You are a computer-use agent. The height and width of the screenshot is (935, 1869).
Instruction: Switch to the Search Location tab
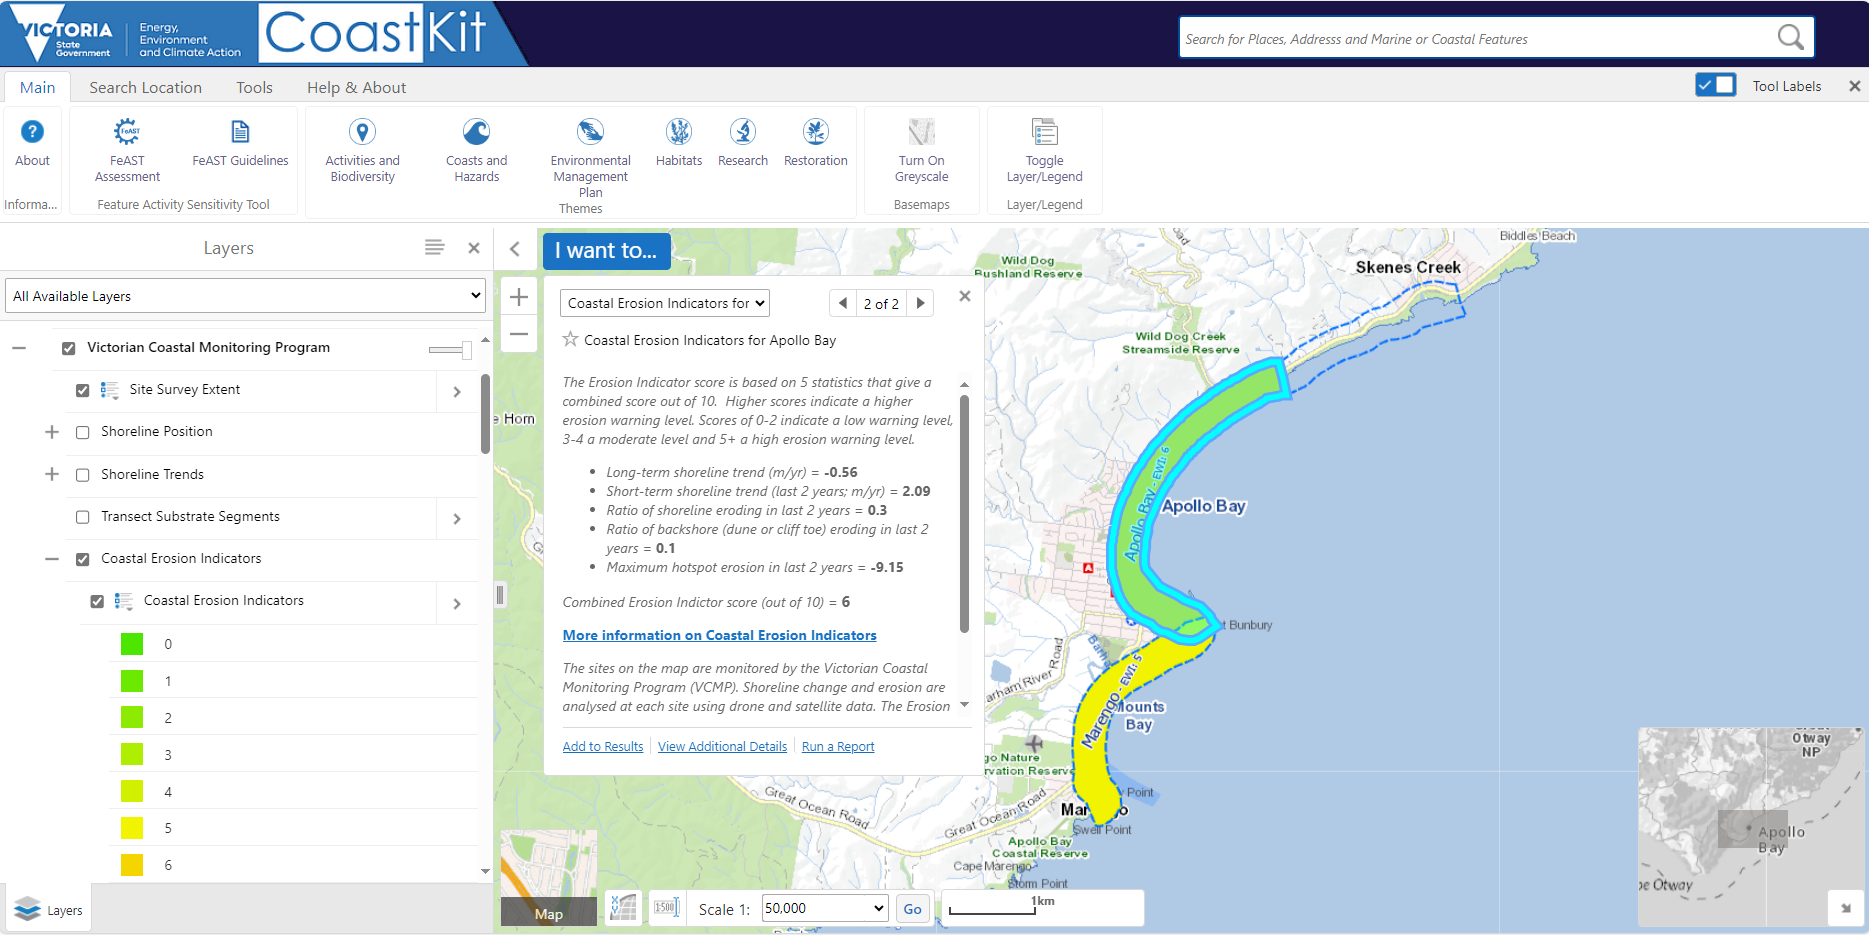145,87
